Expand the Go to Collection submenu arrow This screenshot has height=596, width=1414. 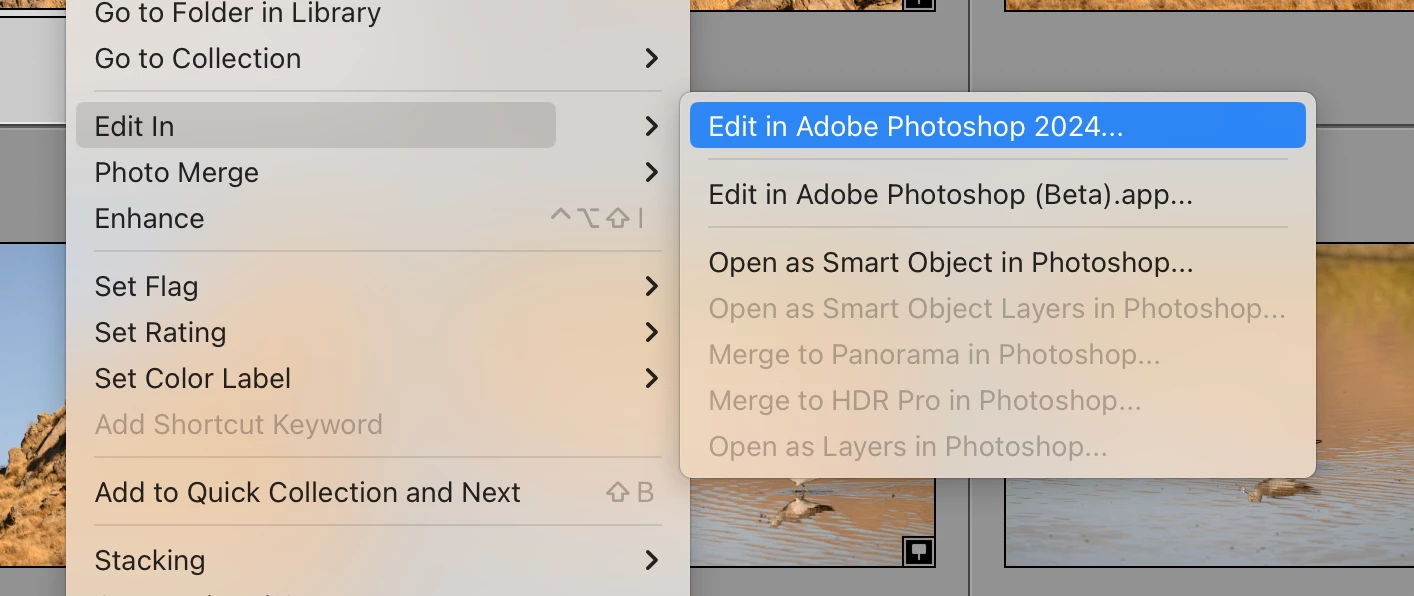(651, 59)
